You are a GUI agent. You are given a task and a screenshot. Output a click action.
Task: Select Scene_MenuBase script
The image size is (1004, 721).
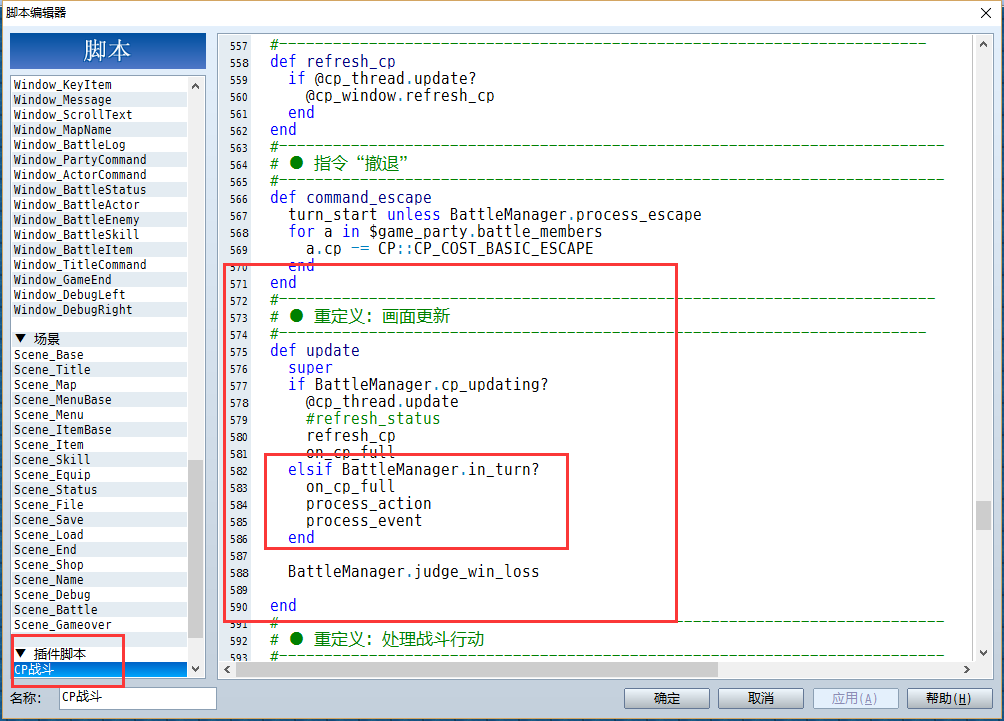click(x=100, y=400)
